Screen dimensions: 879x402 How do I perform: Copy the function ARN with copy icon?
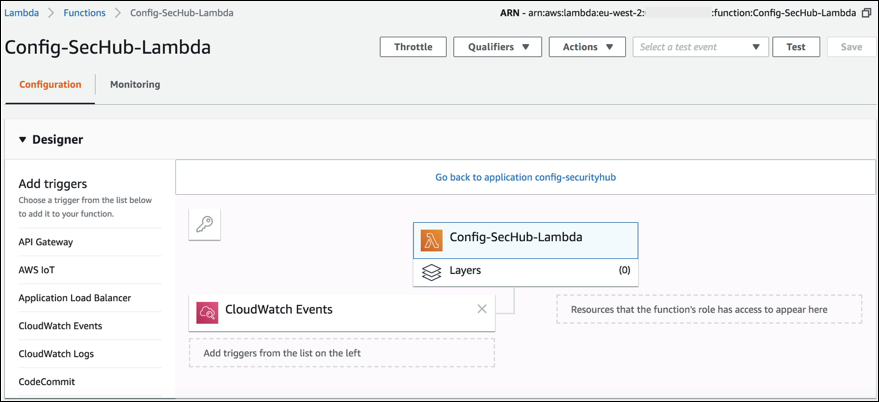(867, 13)
